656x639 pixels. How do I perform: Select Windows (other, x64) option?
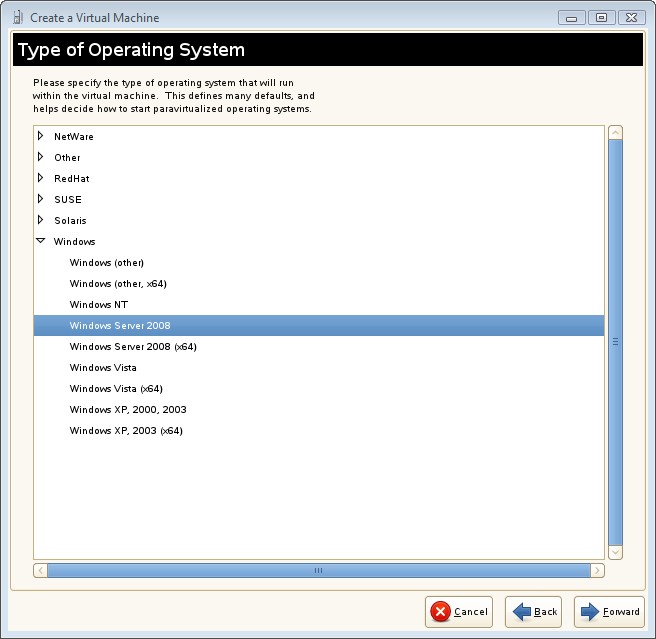tap(118, 284)
